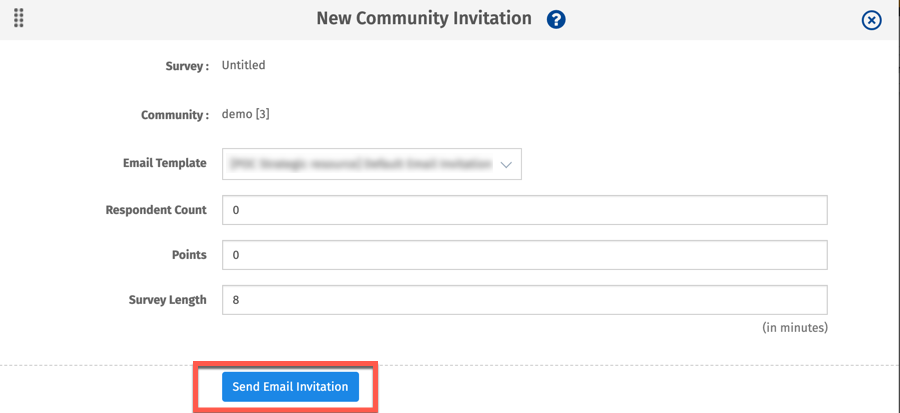Focus the Respondent Count input field
The image size is (900, 413).
(524, 210)
